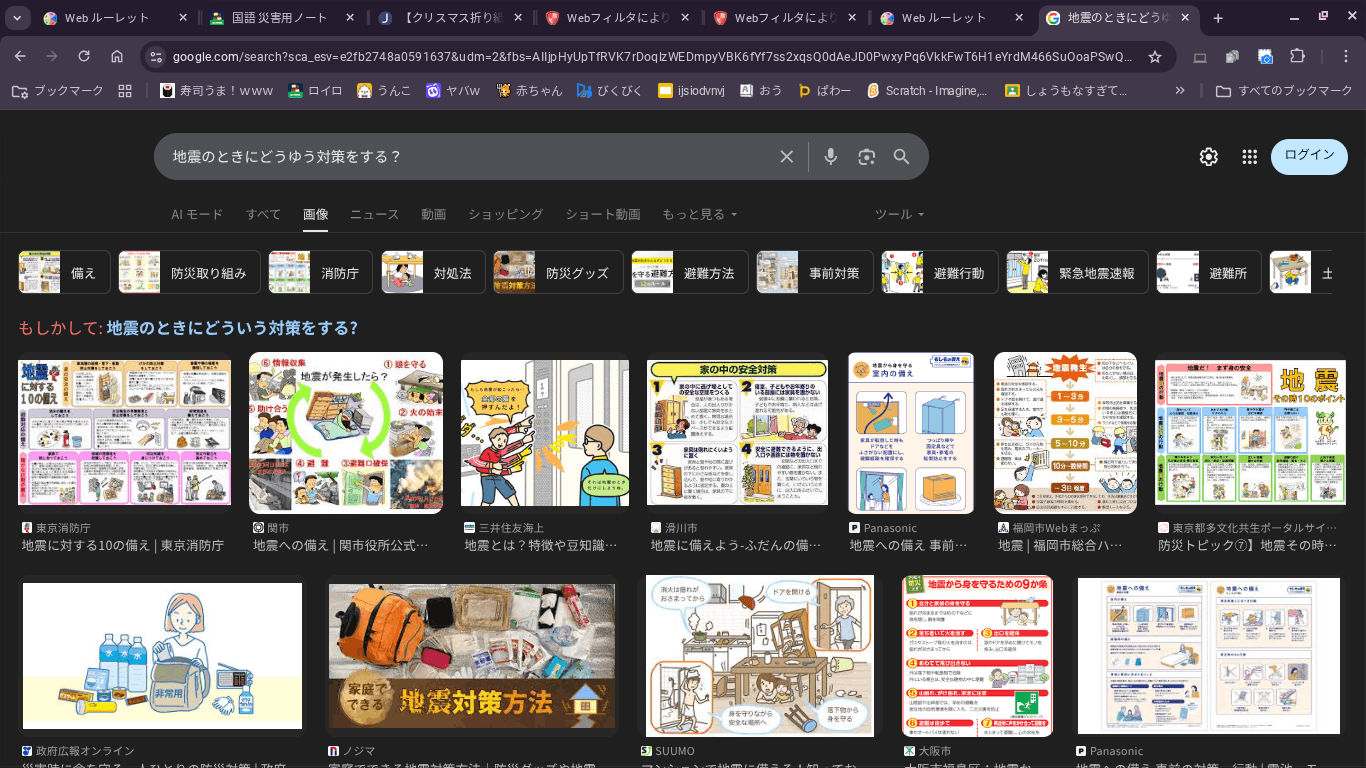Show hidden bookmarks overflow chevron
The height and width of the screenshot is (768, 1366).
(1180, 91)
